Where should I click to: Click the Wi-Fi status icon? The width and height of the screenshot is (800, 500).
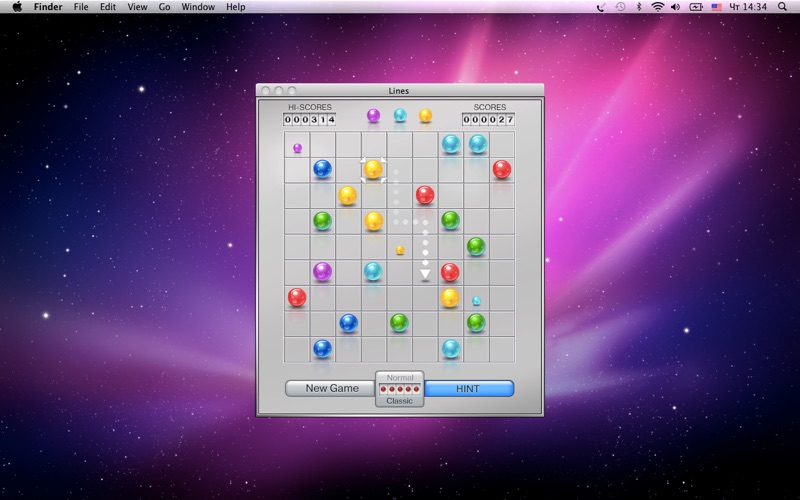pyautogui.click(x=658, y=7)
